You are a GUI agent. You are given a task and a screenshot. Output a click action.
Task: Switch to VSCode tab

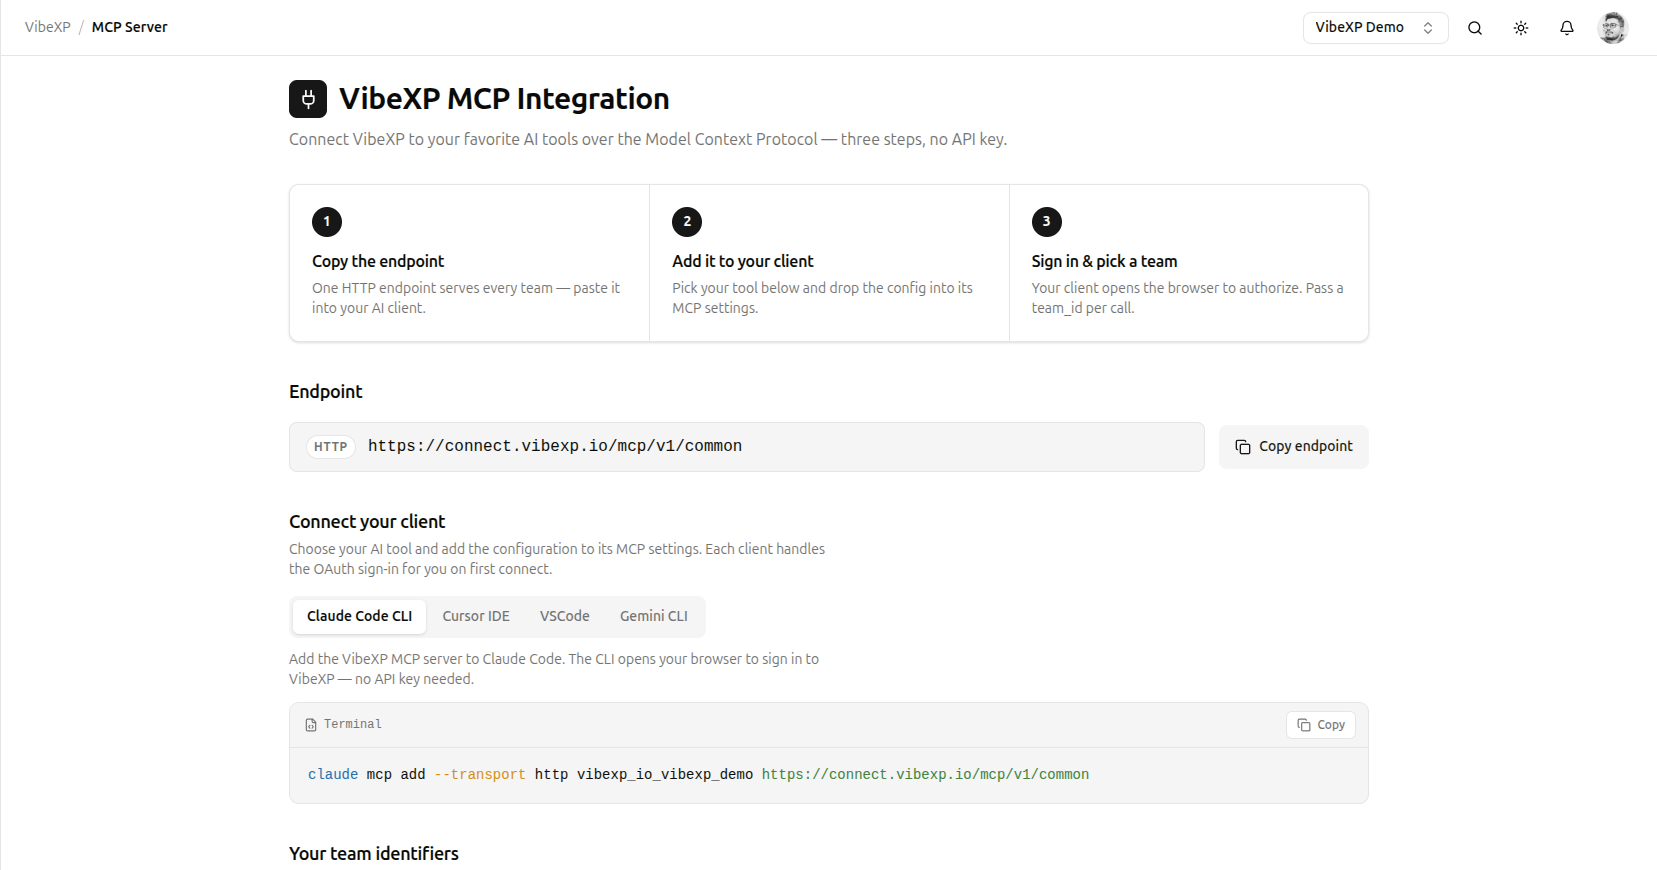[x=565, y=616]
